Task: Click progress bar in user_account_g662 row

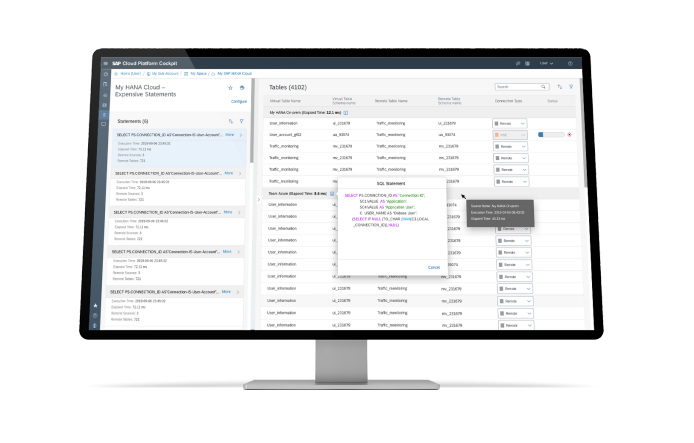Action: point(551,135)
